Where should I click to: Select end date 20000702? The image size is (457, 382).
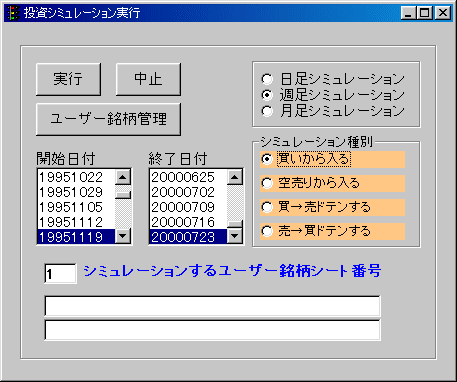pos(188,192)
